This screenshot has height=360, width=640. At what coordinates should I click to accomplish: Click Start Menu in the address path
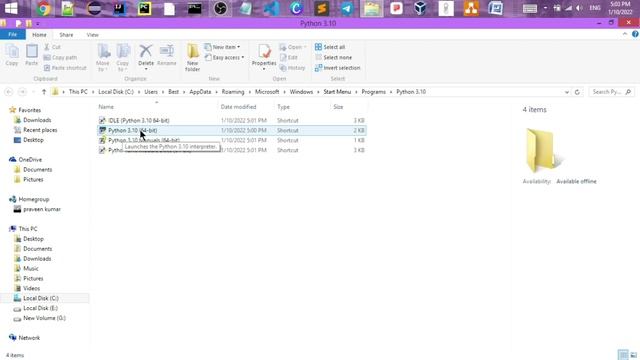coord(337,92)
